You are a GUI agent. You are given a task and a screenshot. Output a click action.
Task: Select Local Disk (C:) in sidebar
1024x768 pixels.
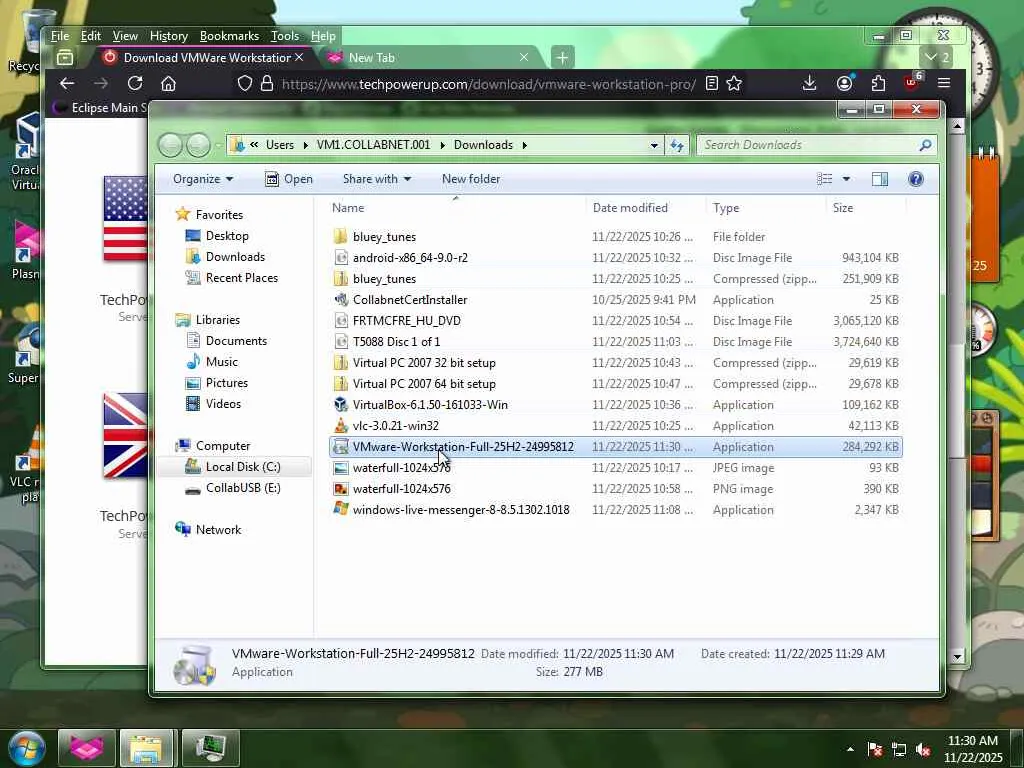click(242, 466)
